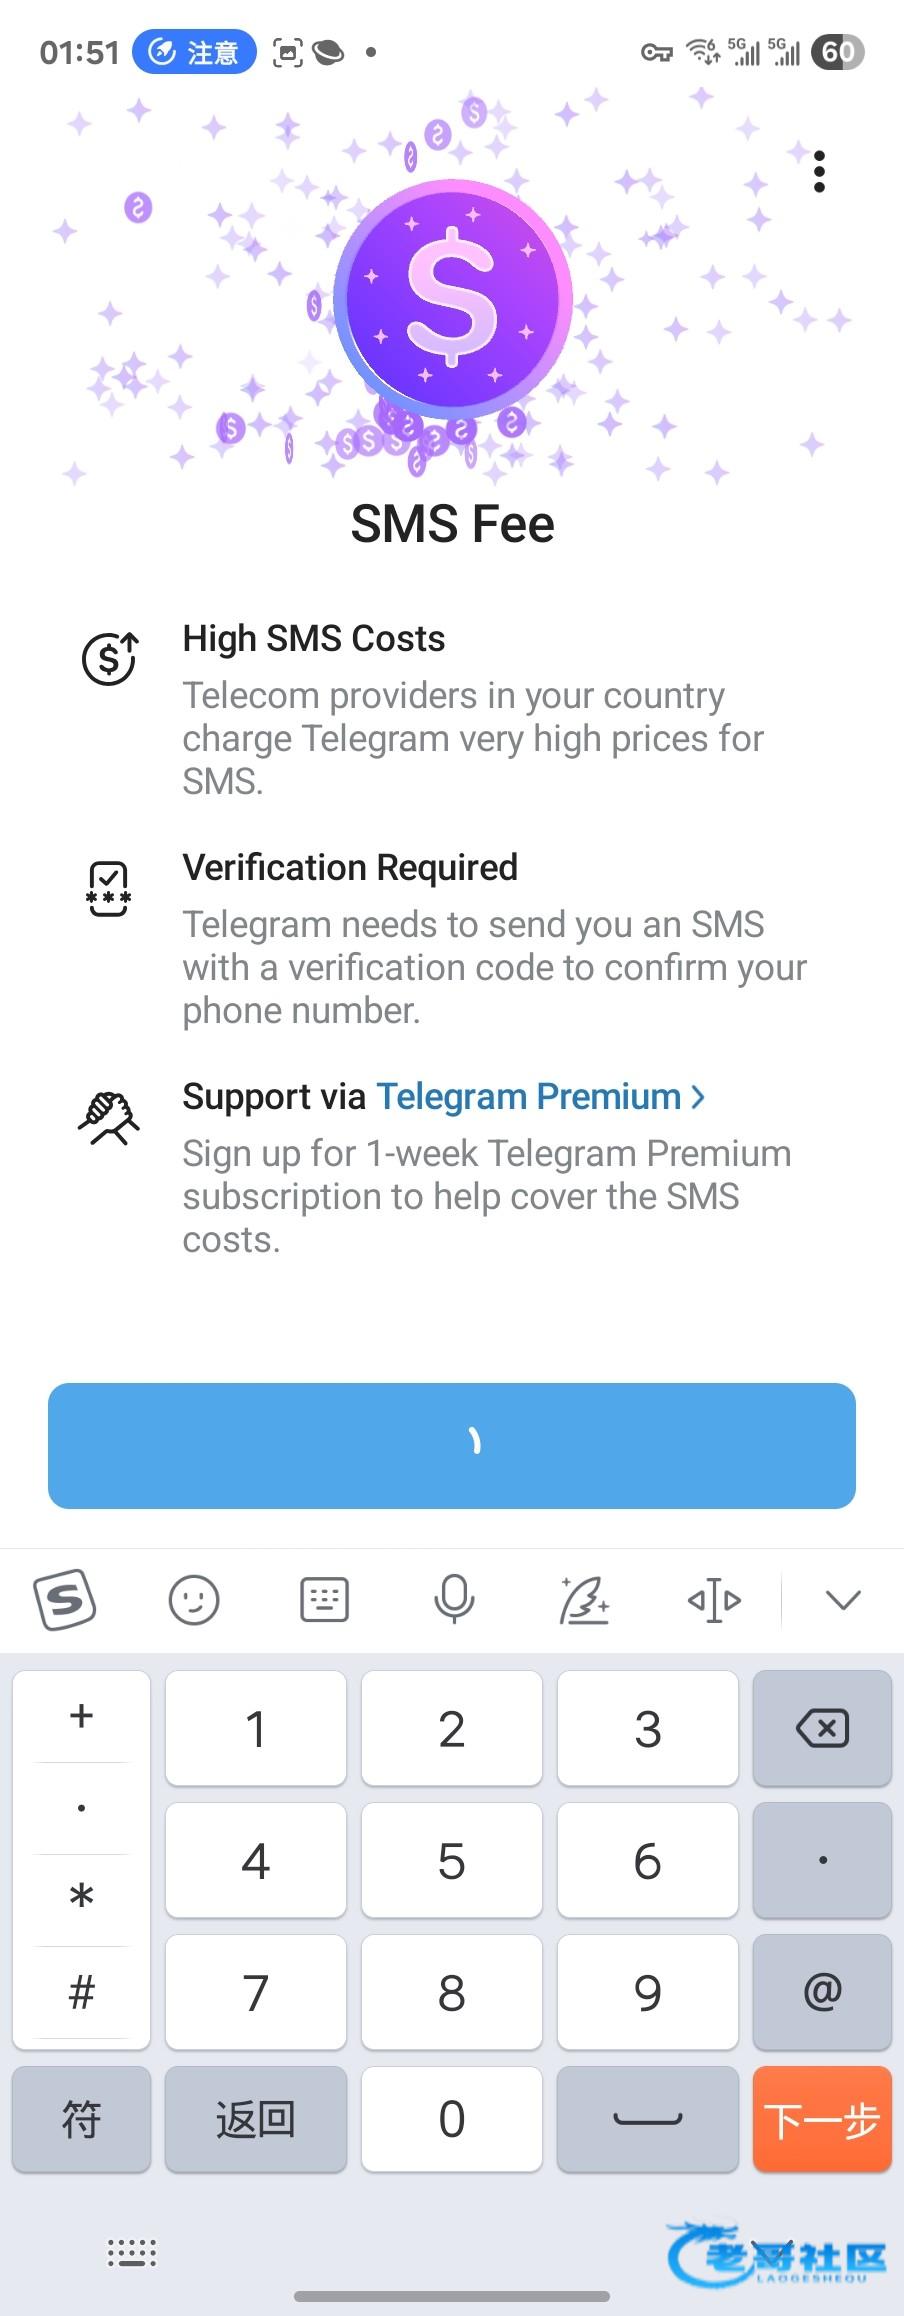Screen dimensions: 904x2316
Task: Activate voice input microphone
Action: (x=454, y=1600)
